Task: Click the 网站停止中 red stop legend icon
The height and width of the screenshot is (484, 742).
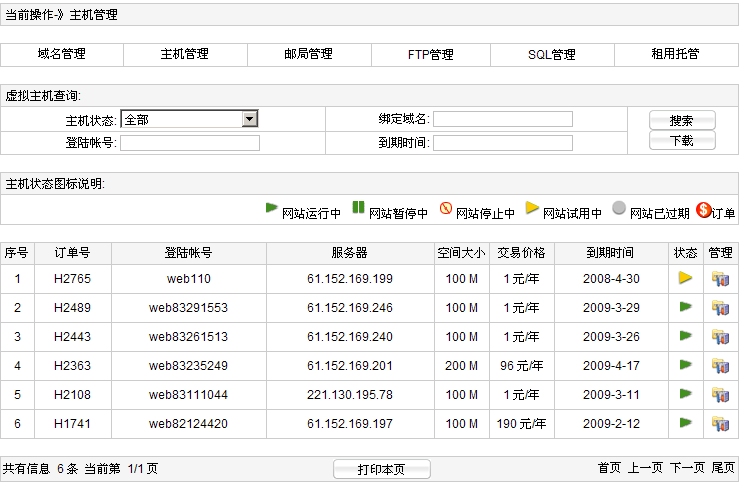Action: click(445, 208)
